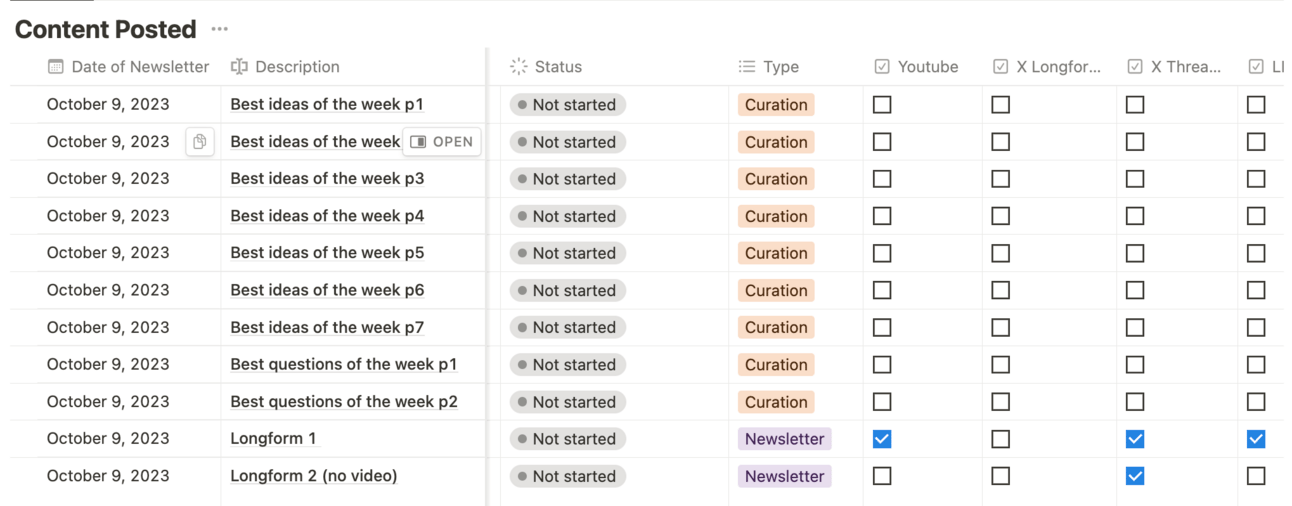The width and height of the screenshot is (1292, 506).
Task: Open the Curation type tag for Best questions p1
Action: pyautogui.click(x=775, y=365)
